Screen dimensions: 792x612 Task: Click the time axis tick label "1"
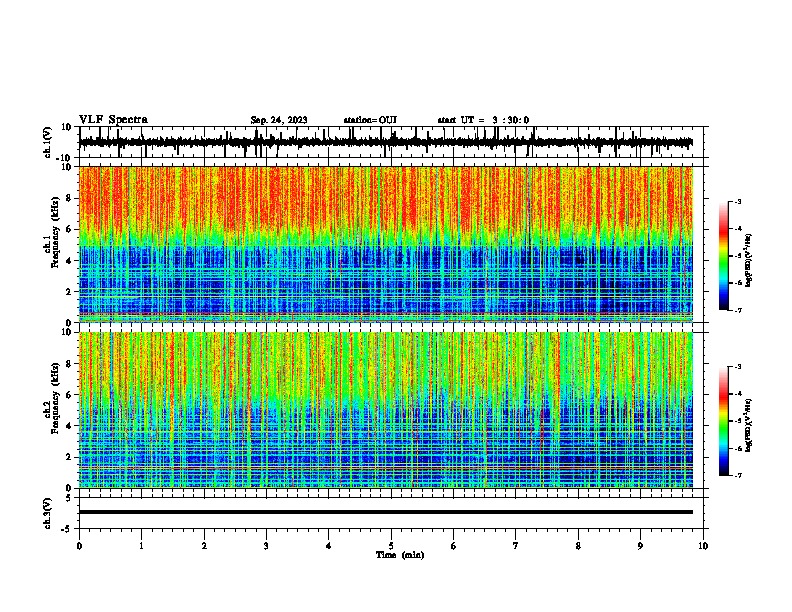pyautogui.click(x=141, y=546)
